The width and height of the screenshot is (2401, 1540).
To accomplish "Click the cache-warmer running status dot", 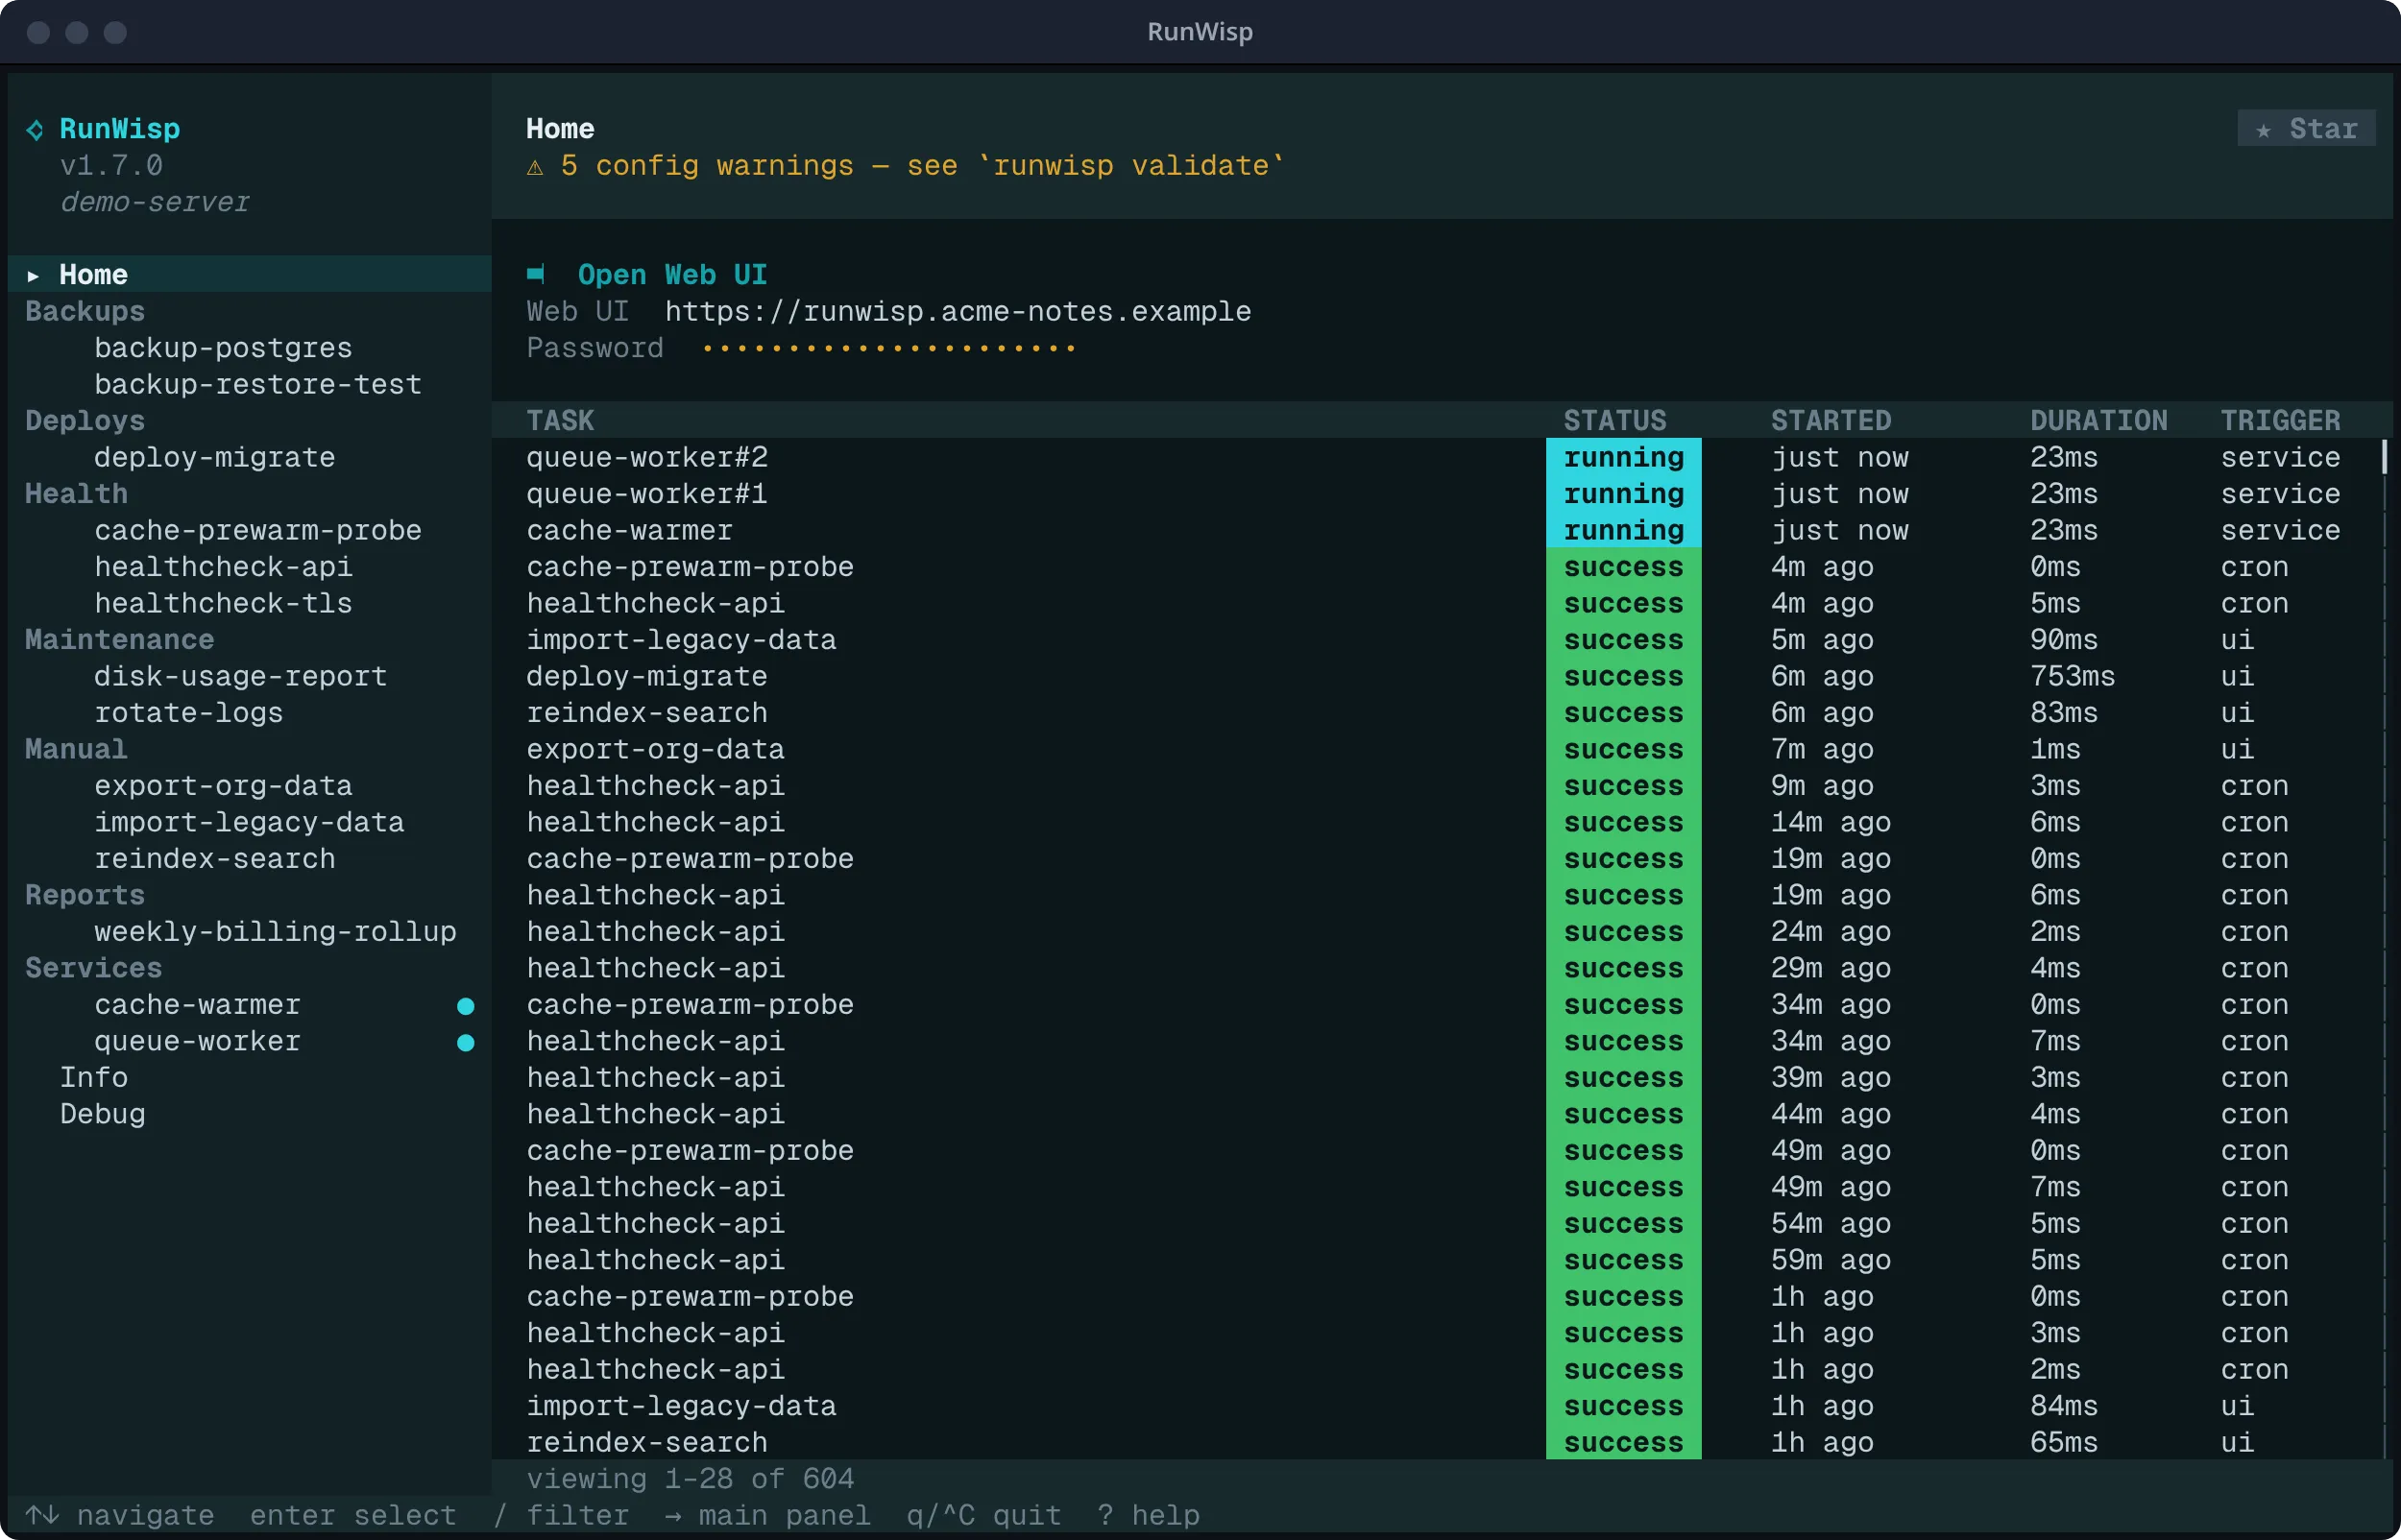I will click(466, 1006).
